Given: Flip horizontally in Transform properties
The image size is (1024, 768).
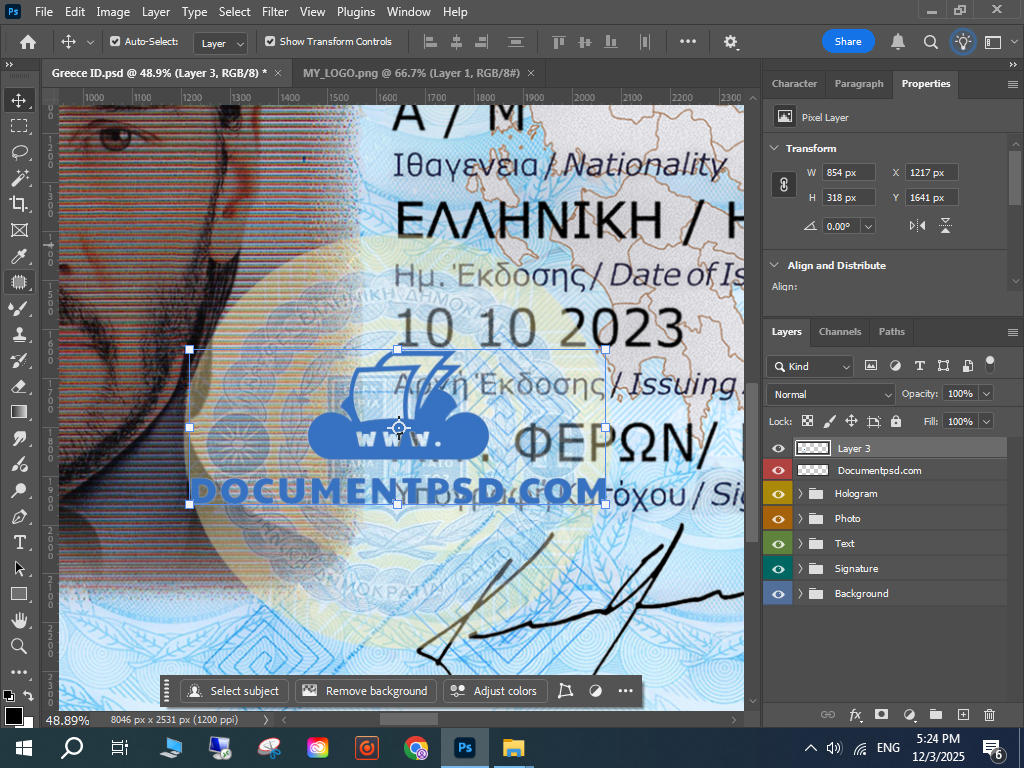Looking at the screenshot, I should [918, 226].
